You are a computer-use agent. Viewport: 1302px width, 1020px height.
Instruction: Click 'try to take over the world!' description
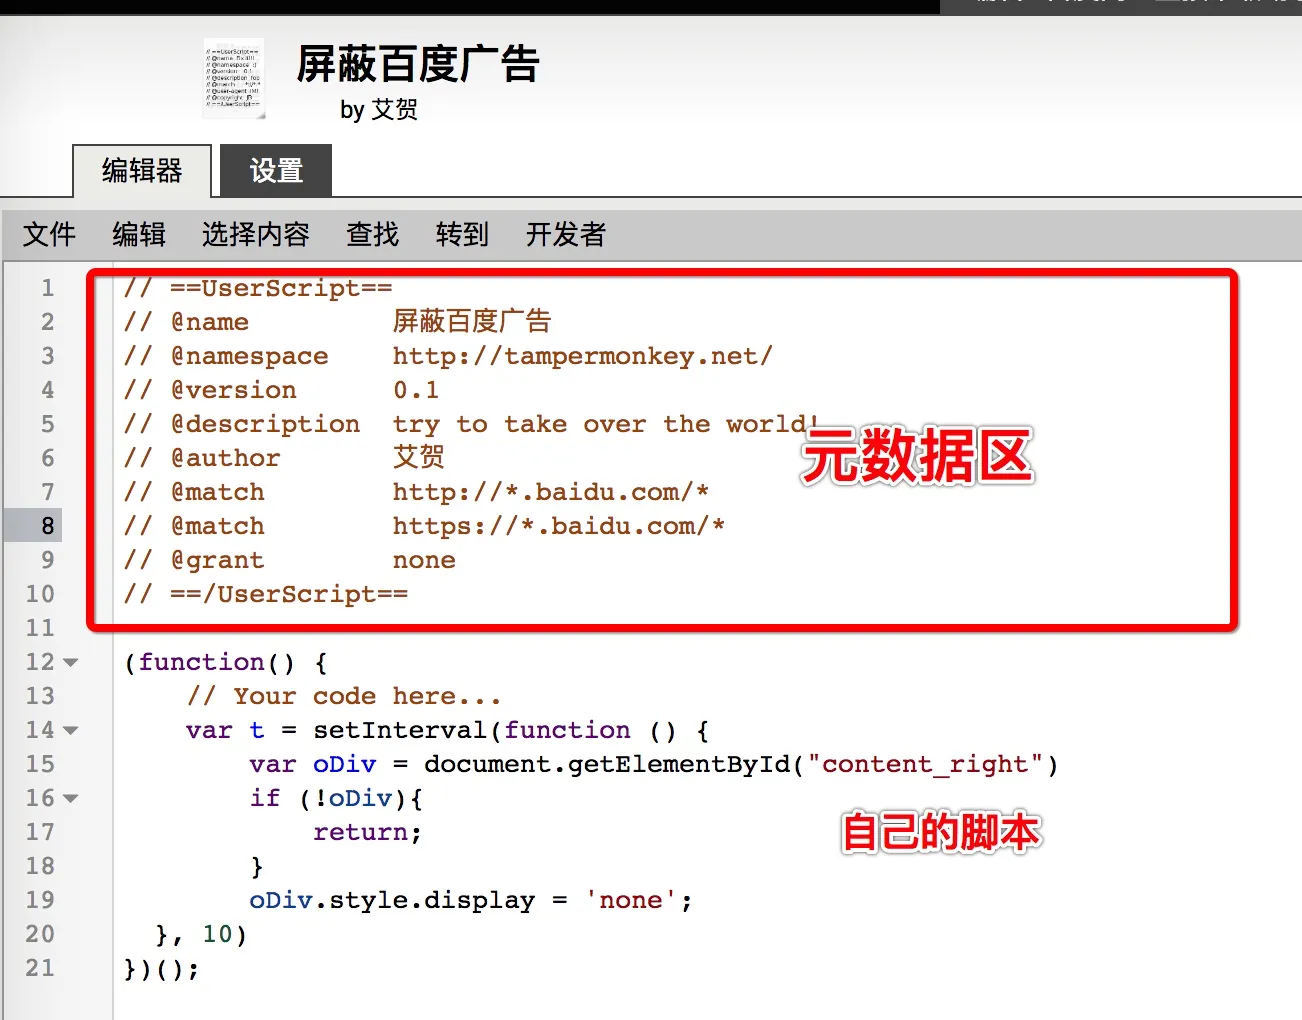[x=606, y=424]
